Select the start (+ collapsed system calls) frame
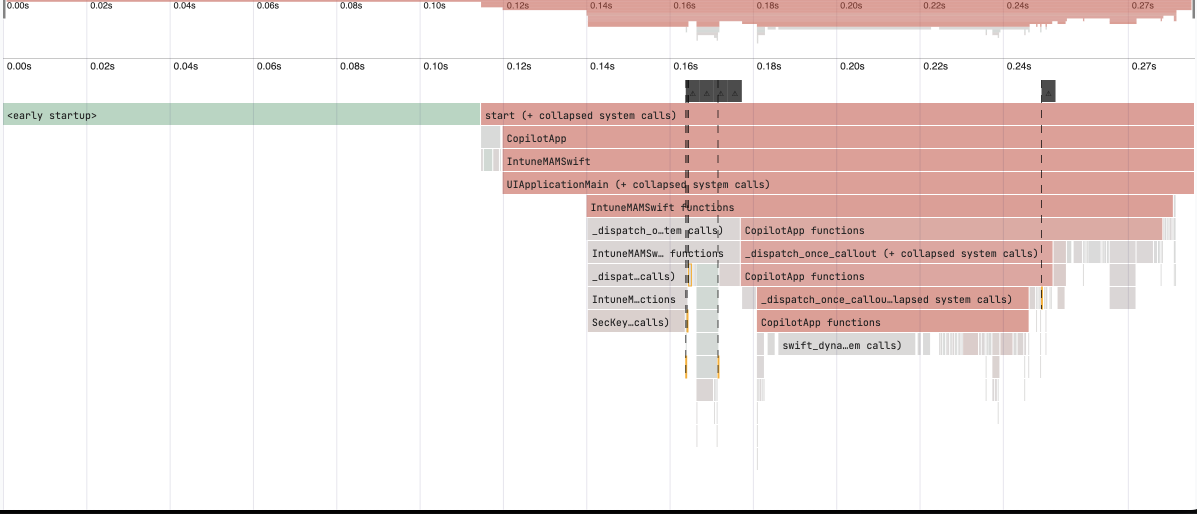 point(837,115)
